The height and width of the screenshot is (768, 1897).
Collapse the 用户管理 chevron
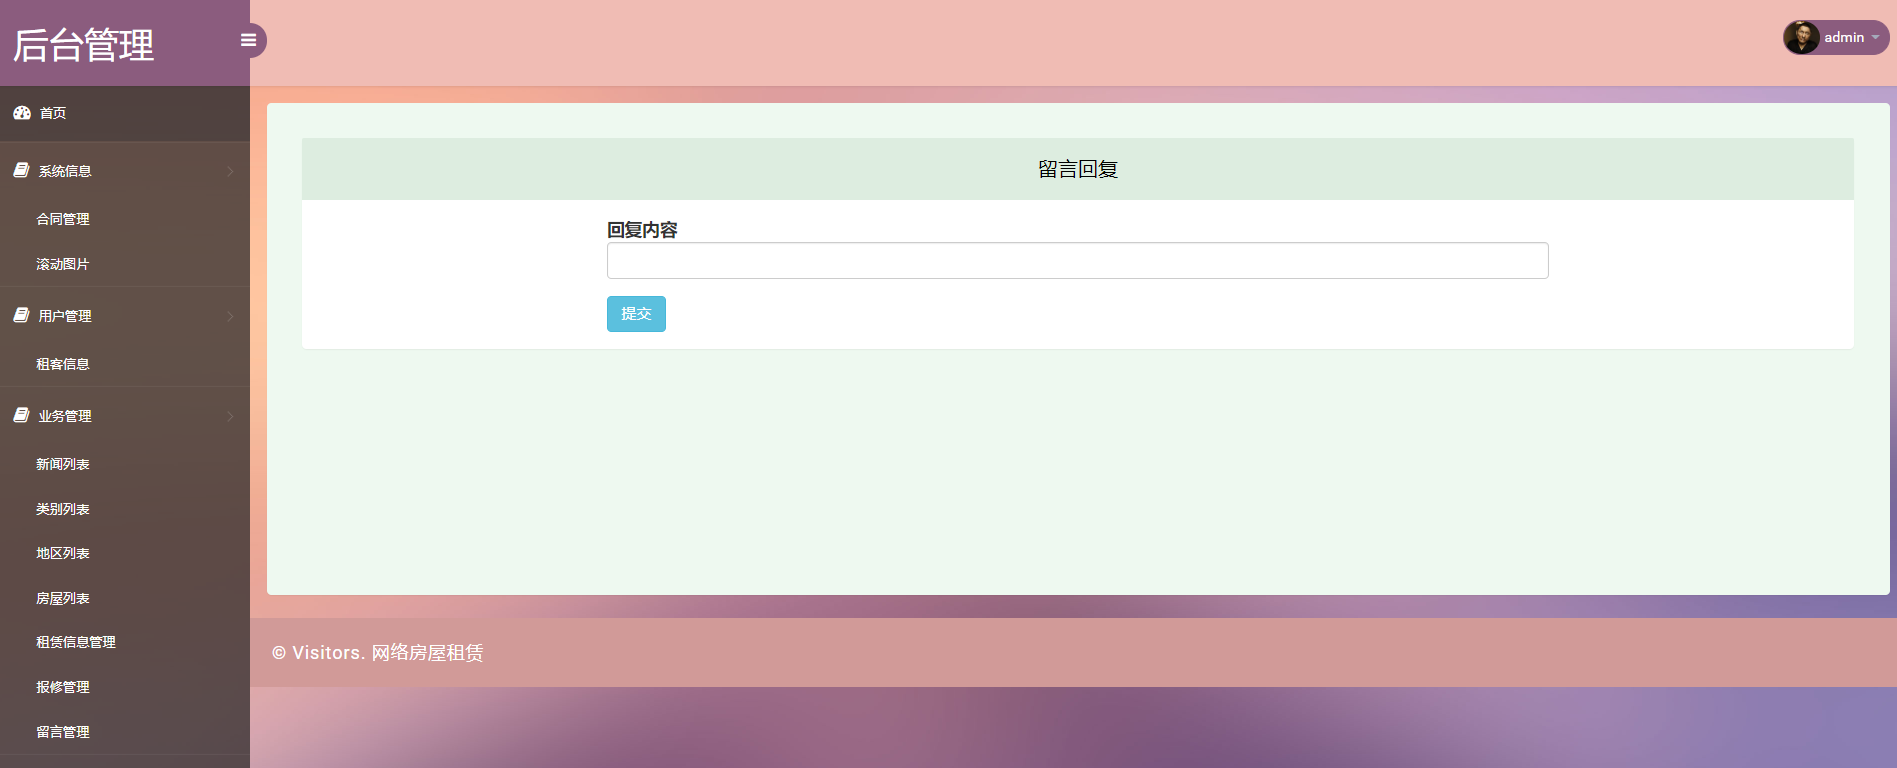(230, 316)
